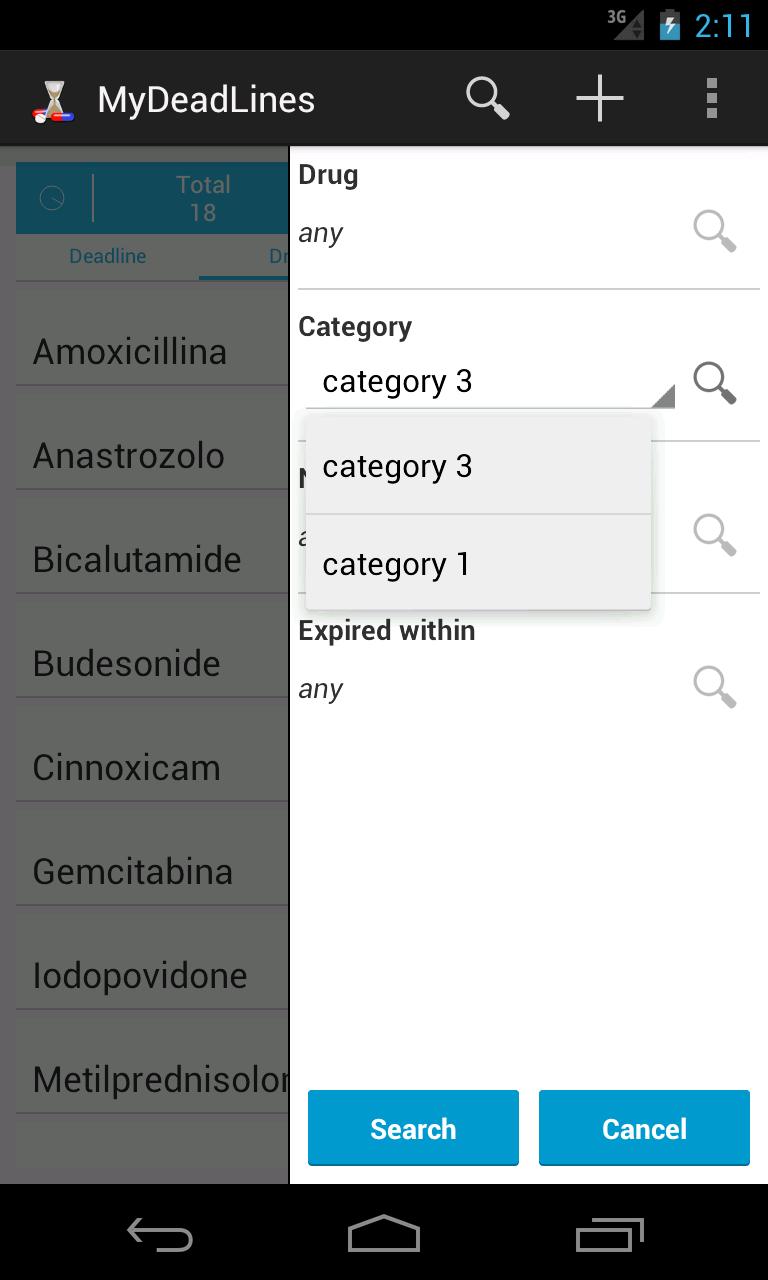Choose category 3 from dropdown list

[478, 467]
